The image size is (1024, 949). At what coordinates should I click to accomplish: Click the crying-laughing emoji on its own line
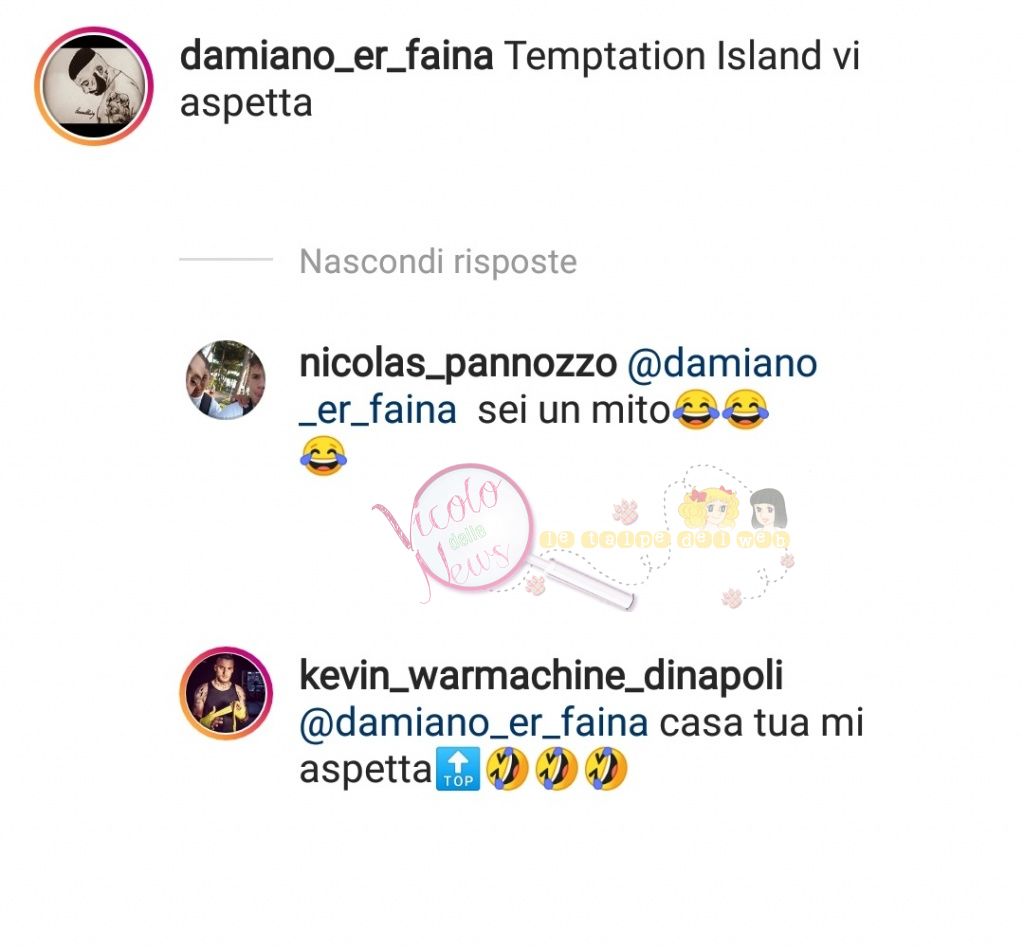click(323, 457)
